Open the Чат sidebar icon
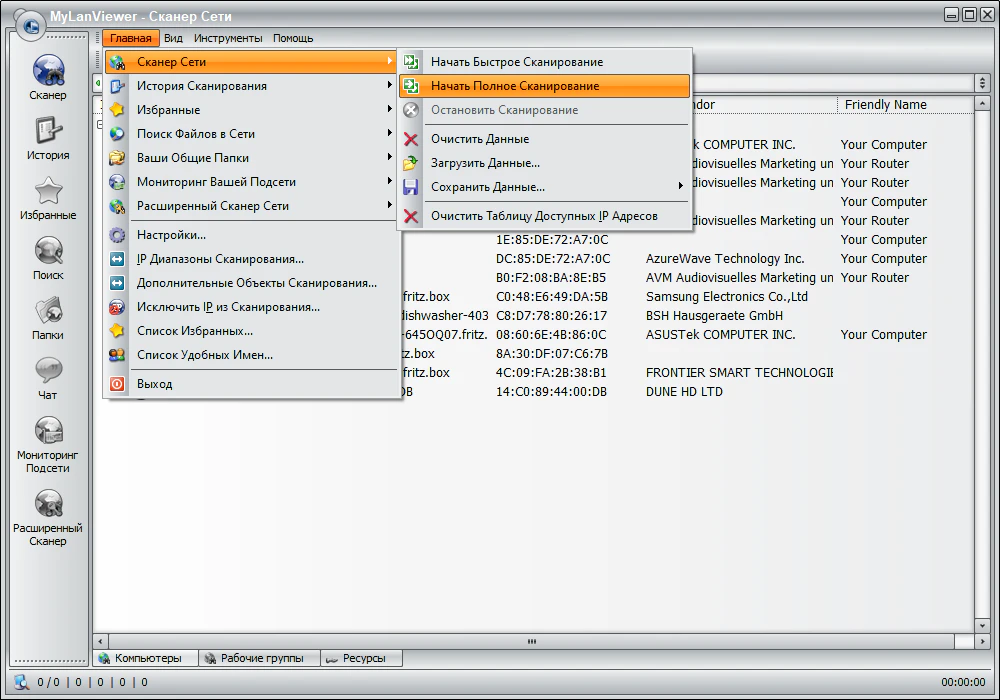Viewport: 1000px width, 700px height. 48,372
